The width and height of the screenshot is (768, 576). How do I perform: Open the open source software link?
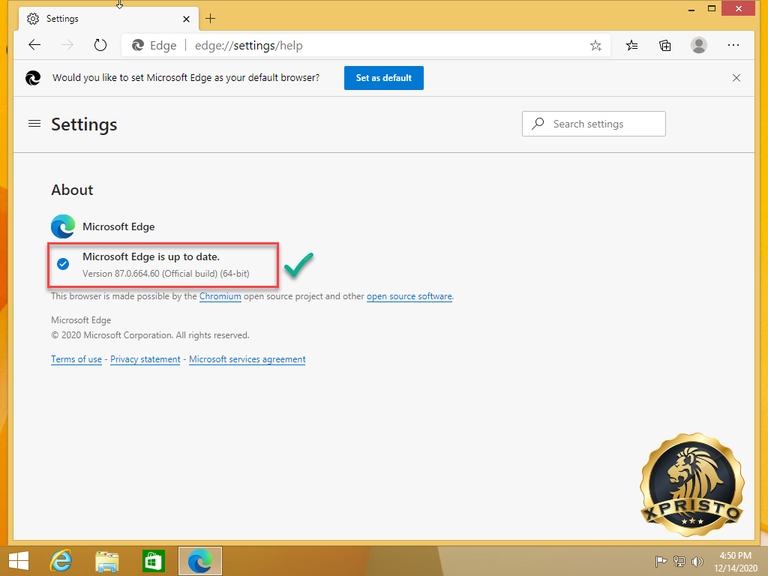(x=409, y=296)
